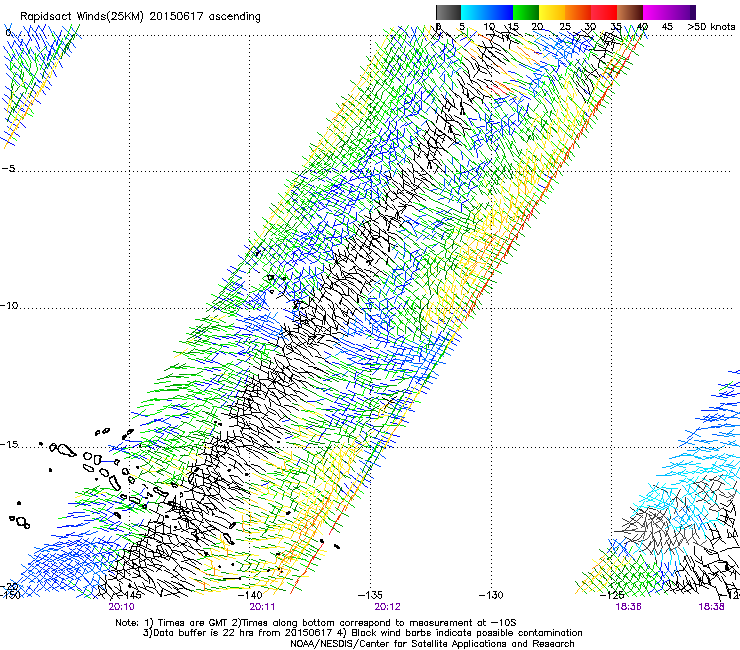Image resolution: width=740 pixels, height=650 pixels.
Task: Click the "-15" latitude axis label
Action: [x=9, y=444]
